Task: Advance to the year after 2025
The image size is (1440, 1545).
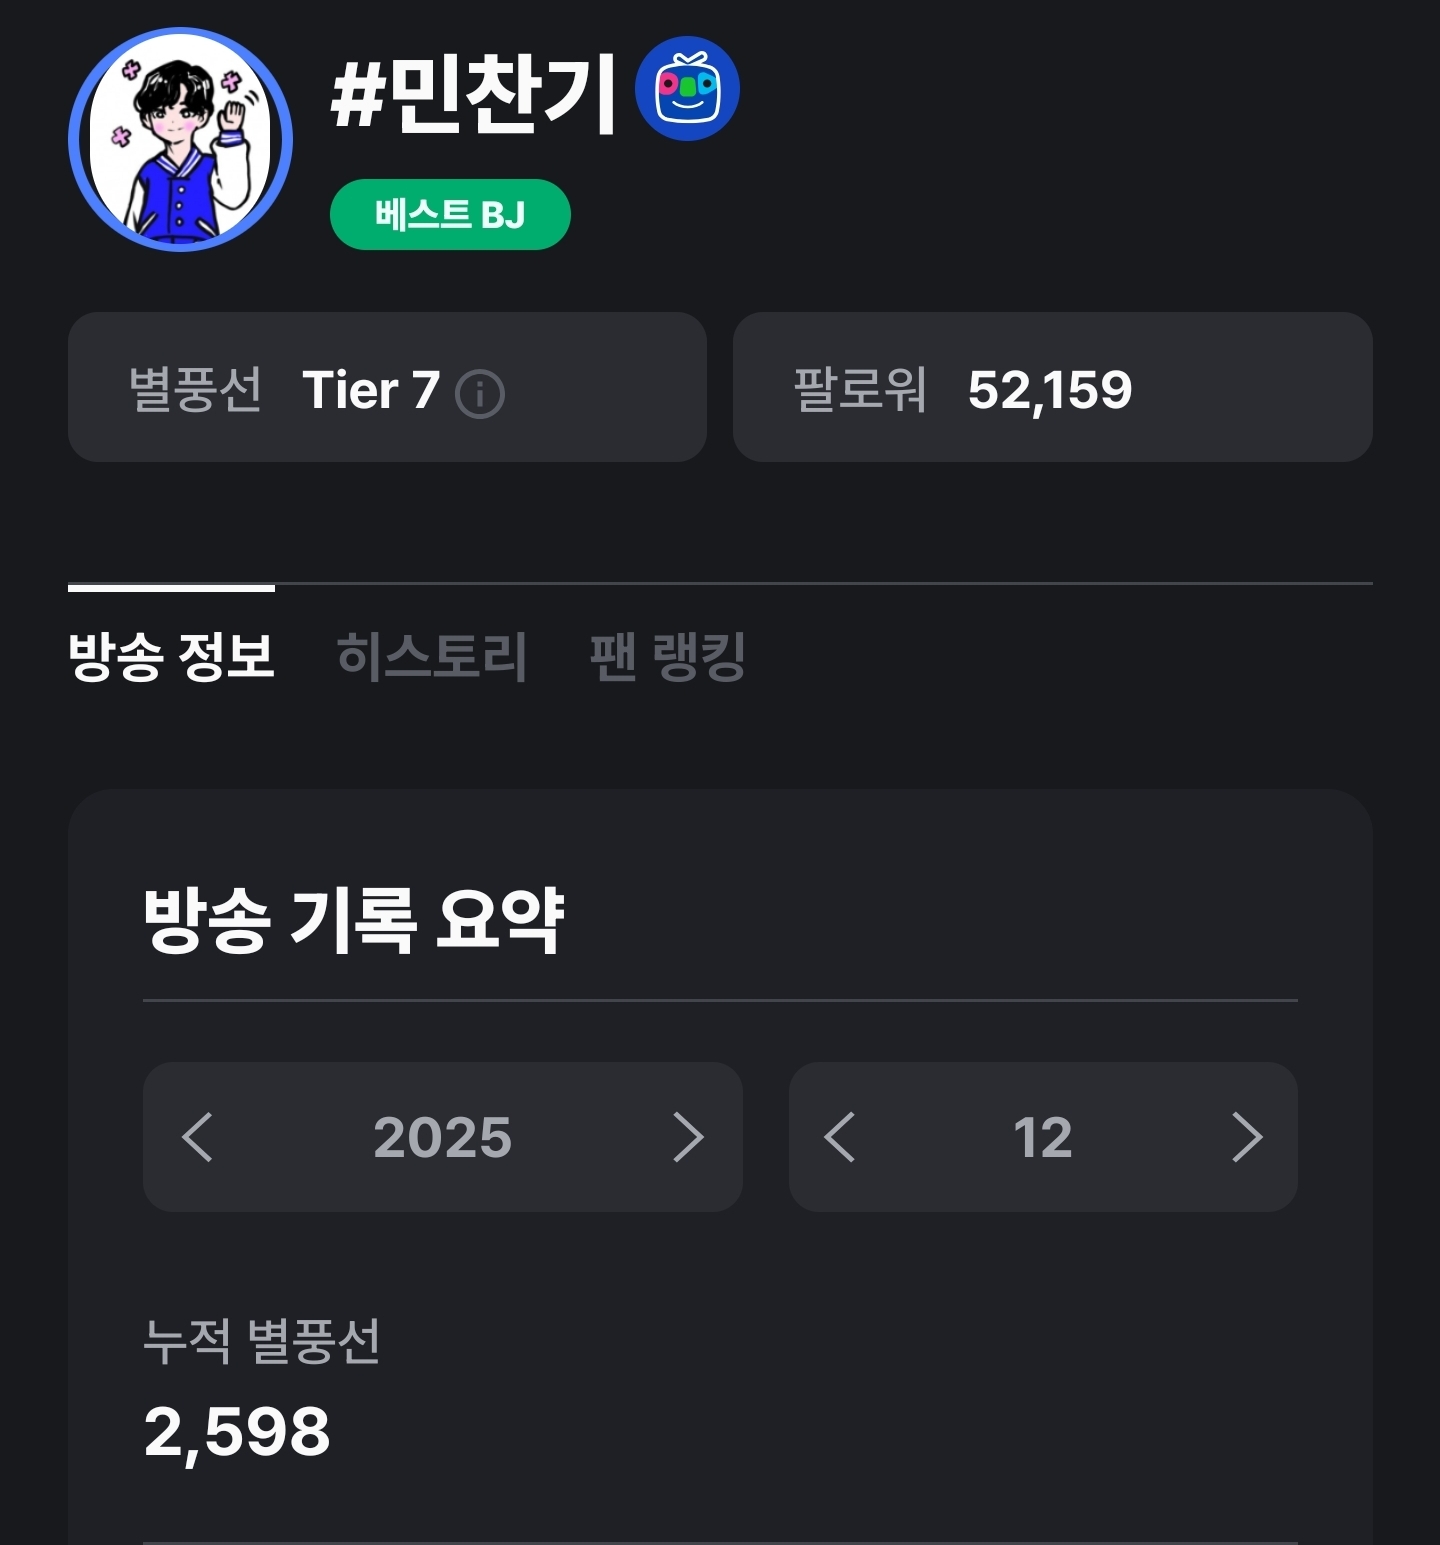Action: click(688, 1137)
